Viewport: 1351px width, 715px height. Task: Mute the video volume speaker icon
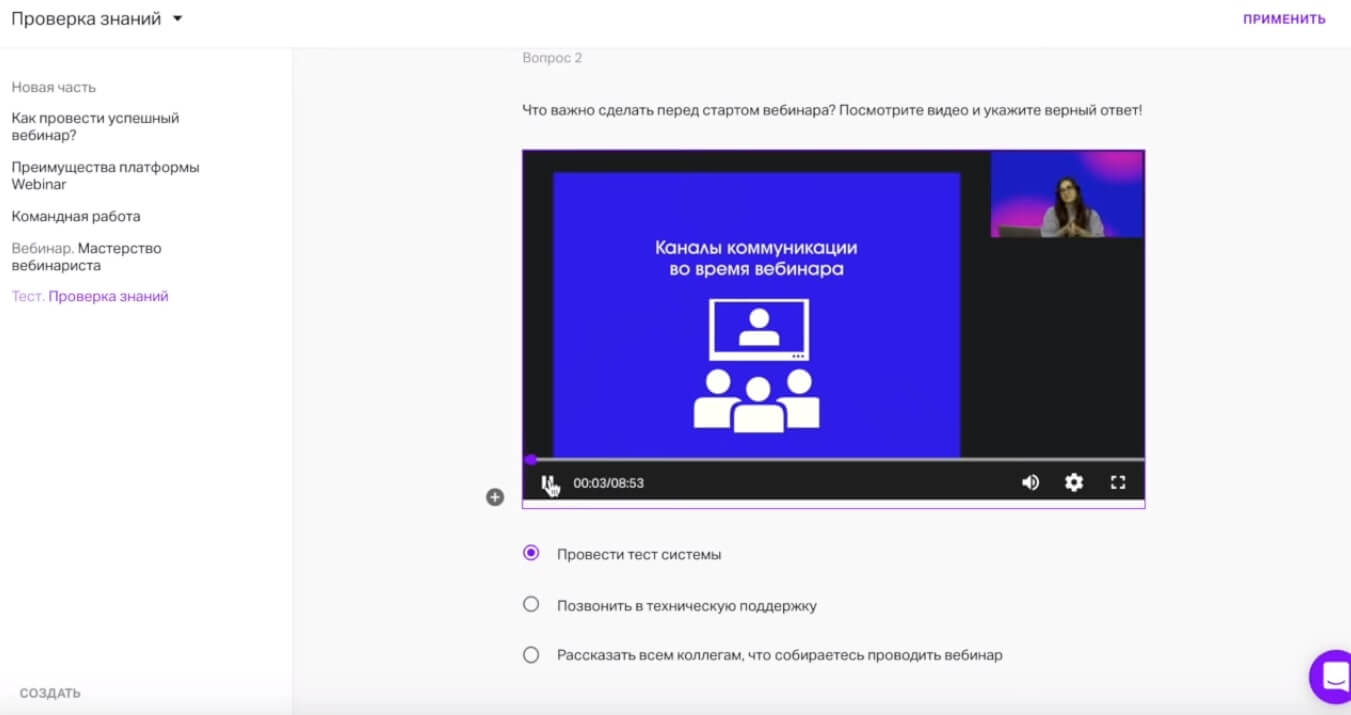(1030, 483)
